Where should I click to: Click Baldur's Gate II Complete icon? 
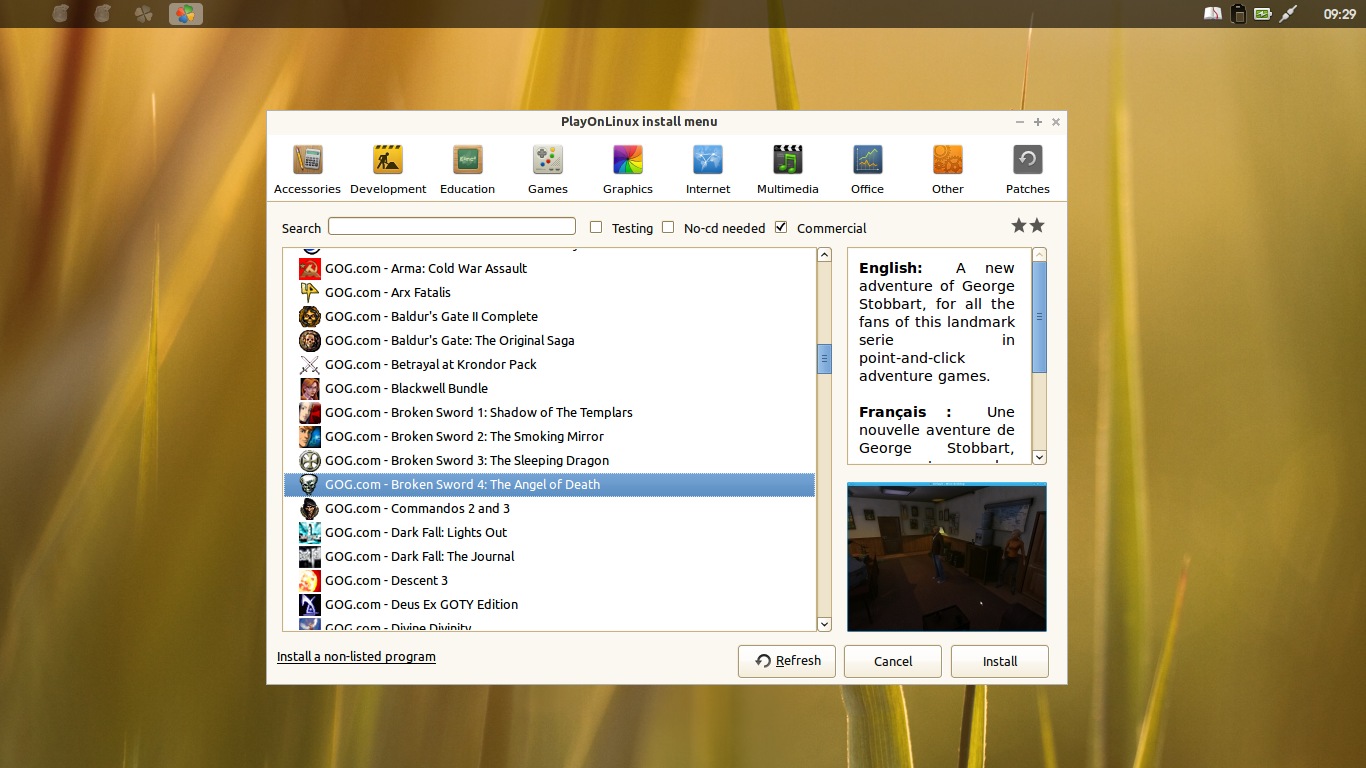click(310, 316)
